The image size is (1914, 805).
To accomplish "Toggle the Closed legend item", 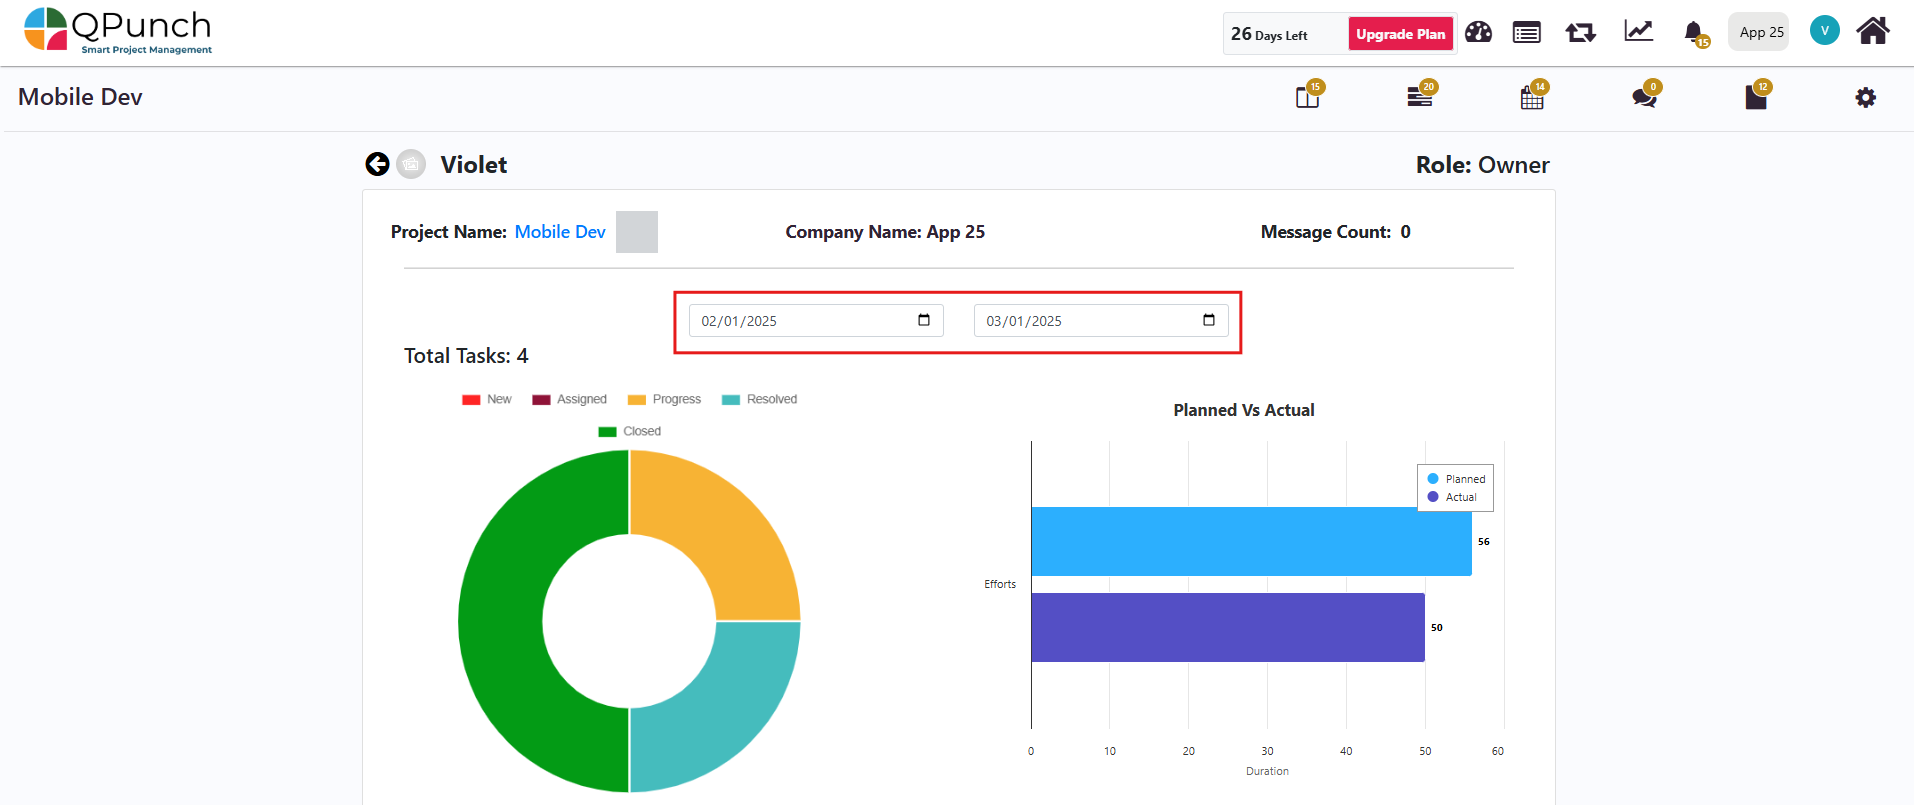I will (629, 431).
